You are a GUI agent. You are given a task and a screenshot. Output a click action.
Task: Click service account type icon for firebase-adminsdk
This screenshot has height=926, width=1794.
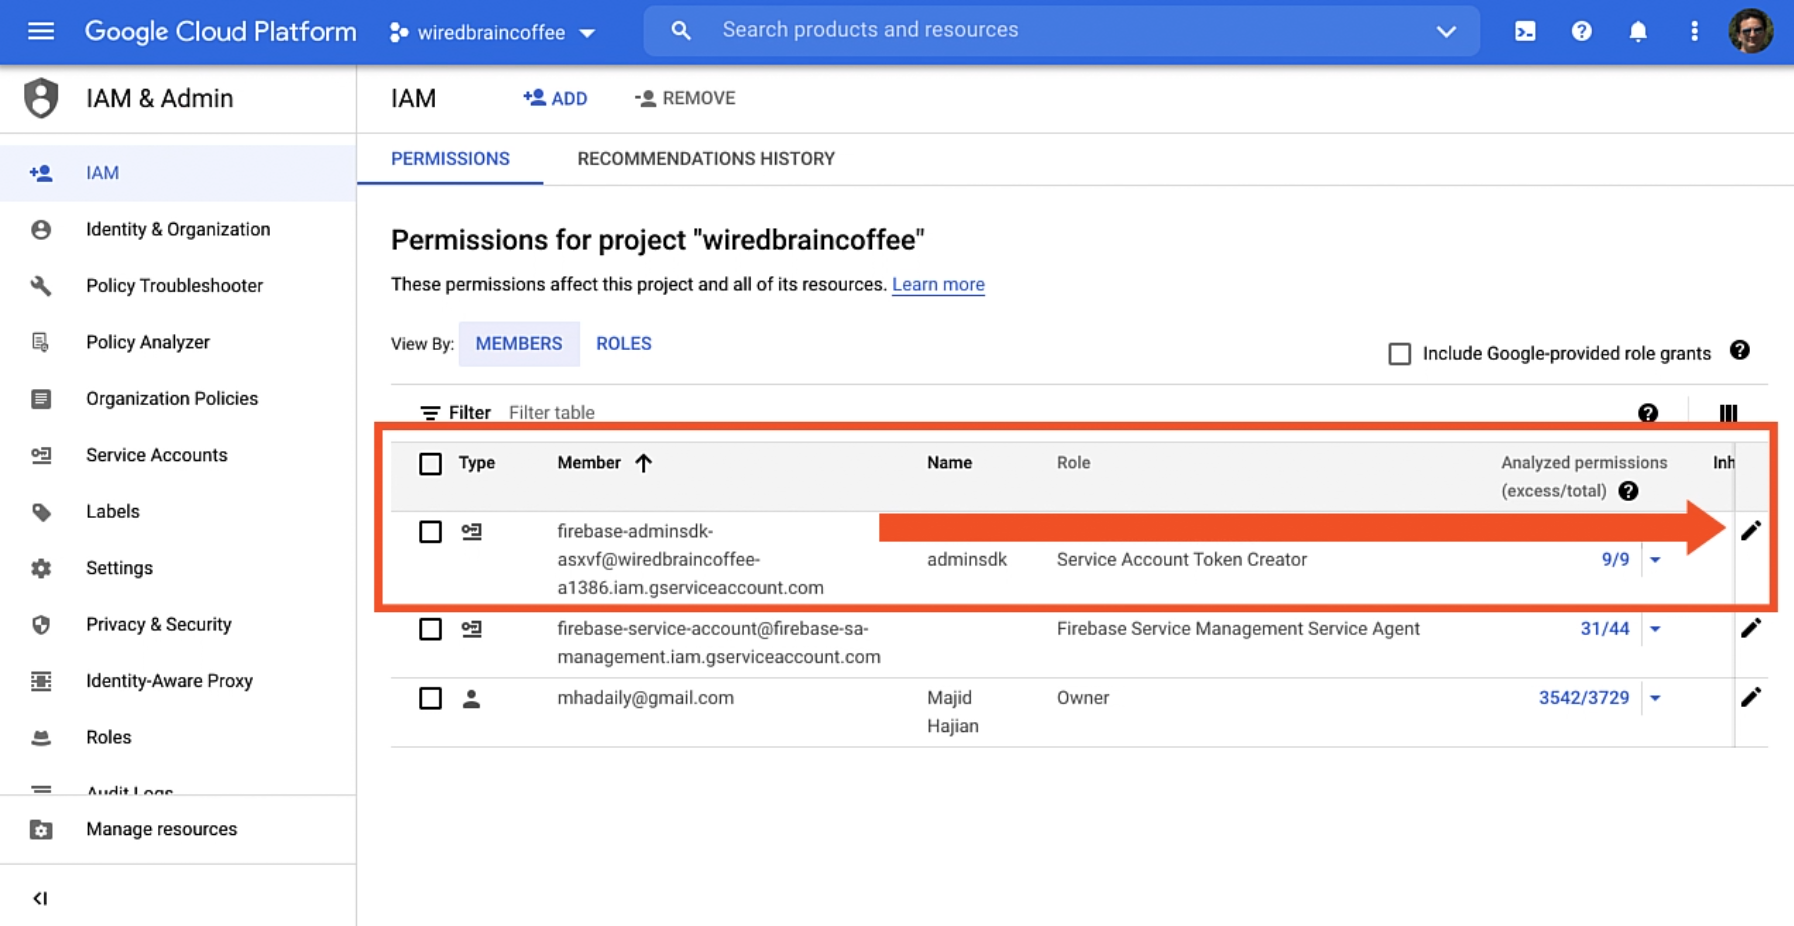[x=471, y=532]
